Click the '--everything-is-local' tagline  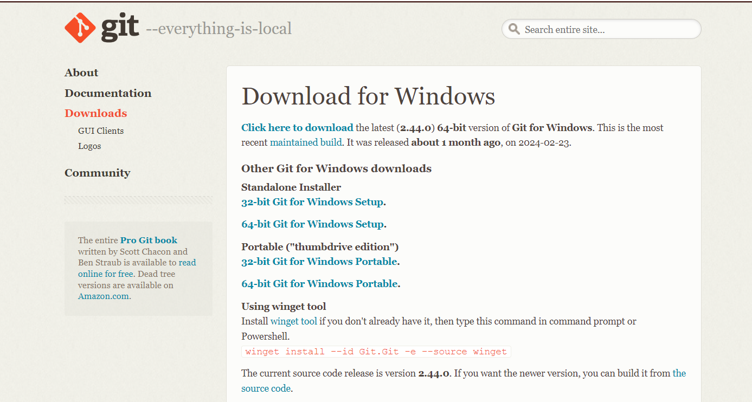pos(219,29)
